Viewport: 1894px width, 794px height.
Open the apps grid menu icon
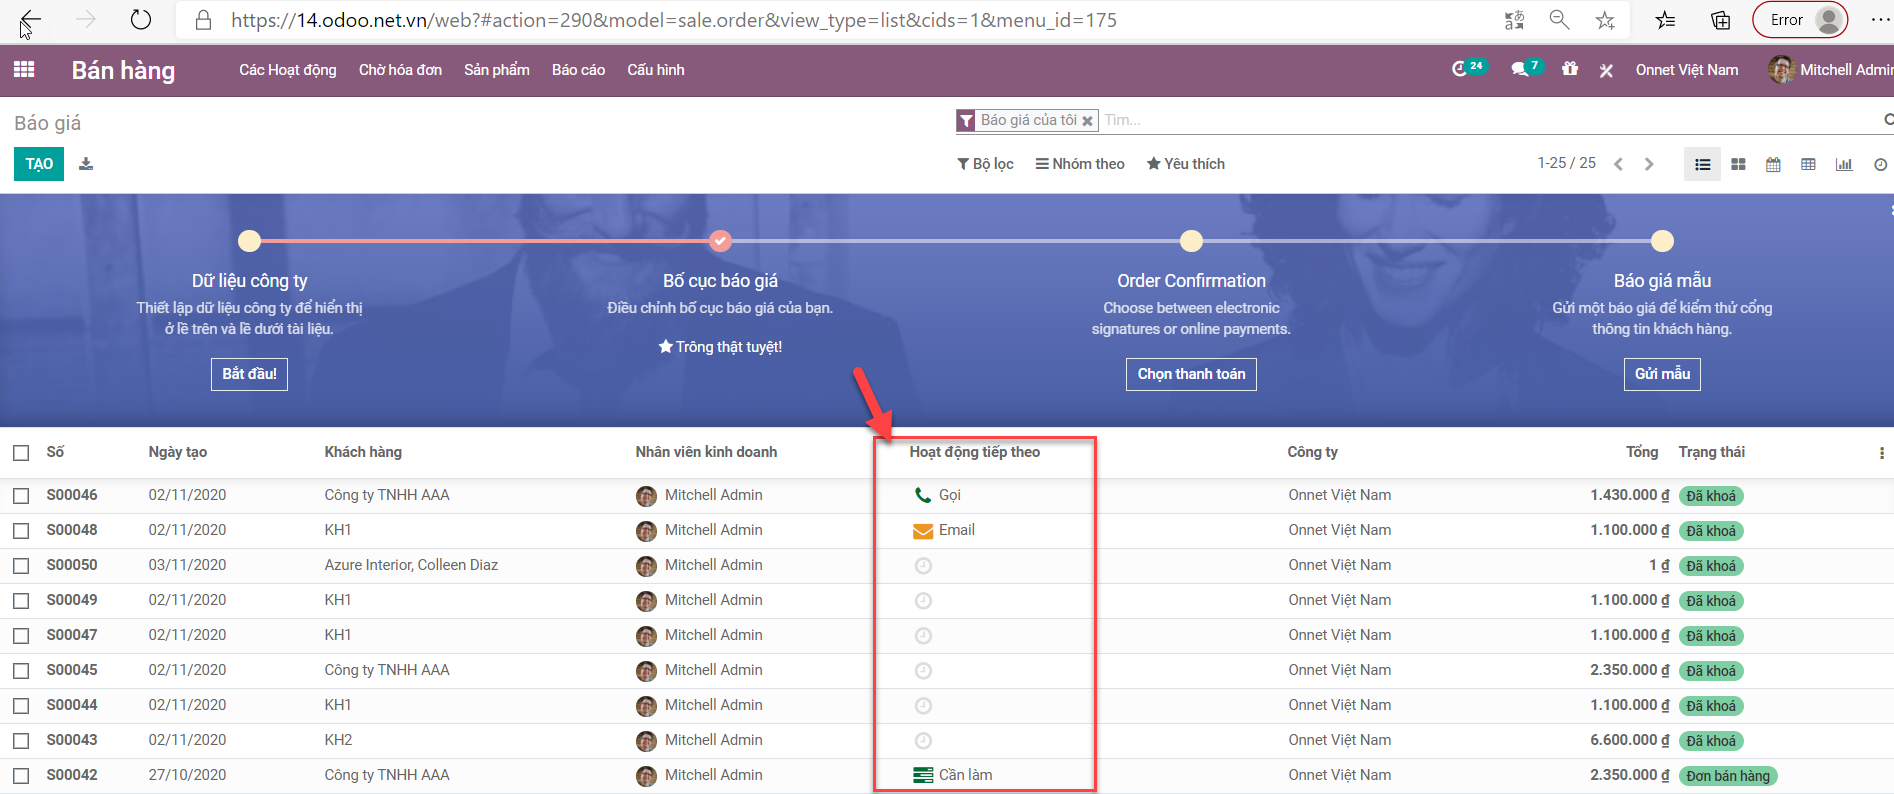pos(24,69)
